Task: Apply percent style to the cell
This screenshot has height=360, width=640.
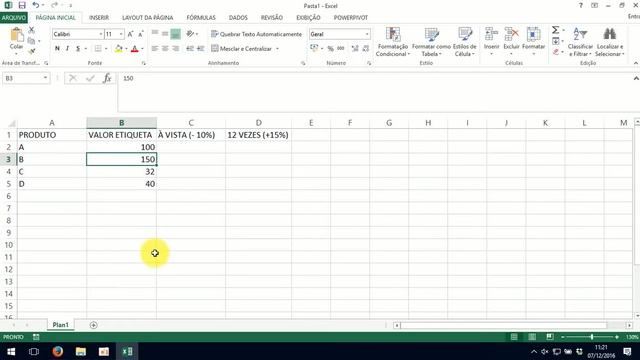Action: click(x=330, y=49)
